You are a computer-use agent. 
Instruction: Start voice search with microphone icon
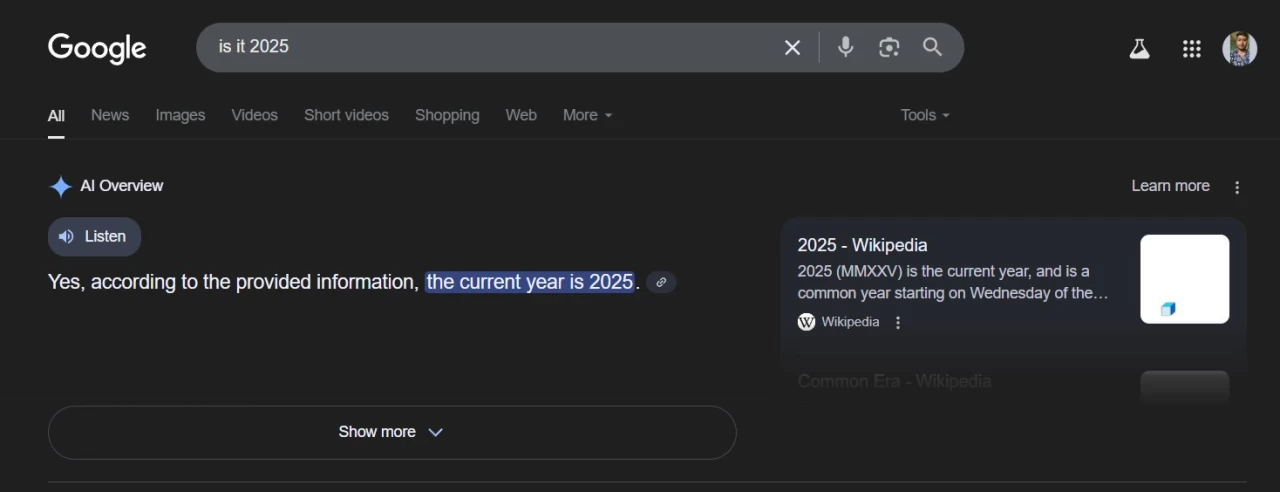(x=846, y=47)
